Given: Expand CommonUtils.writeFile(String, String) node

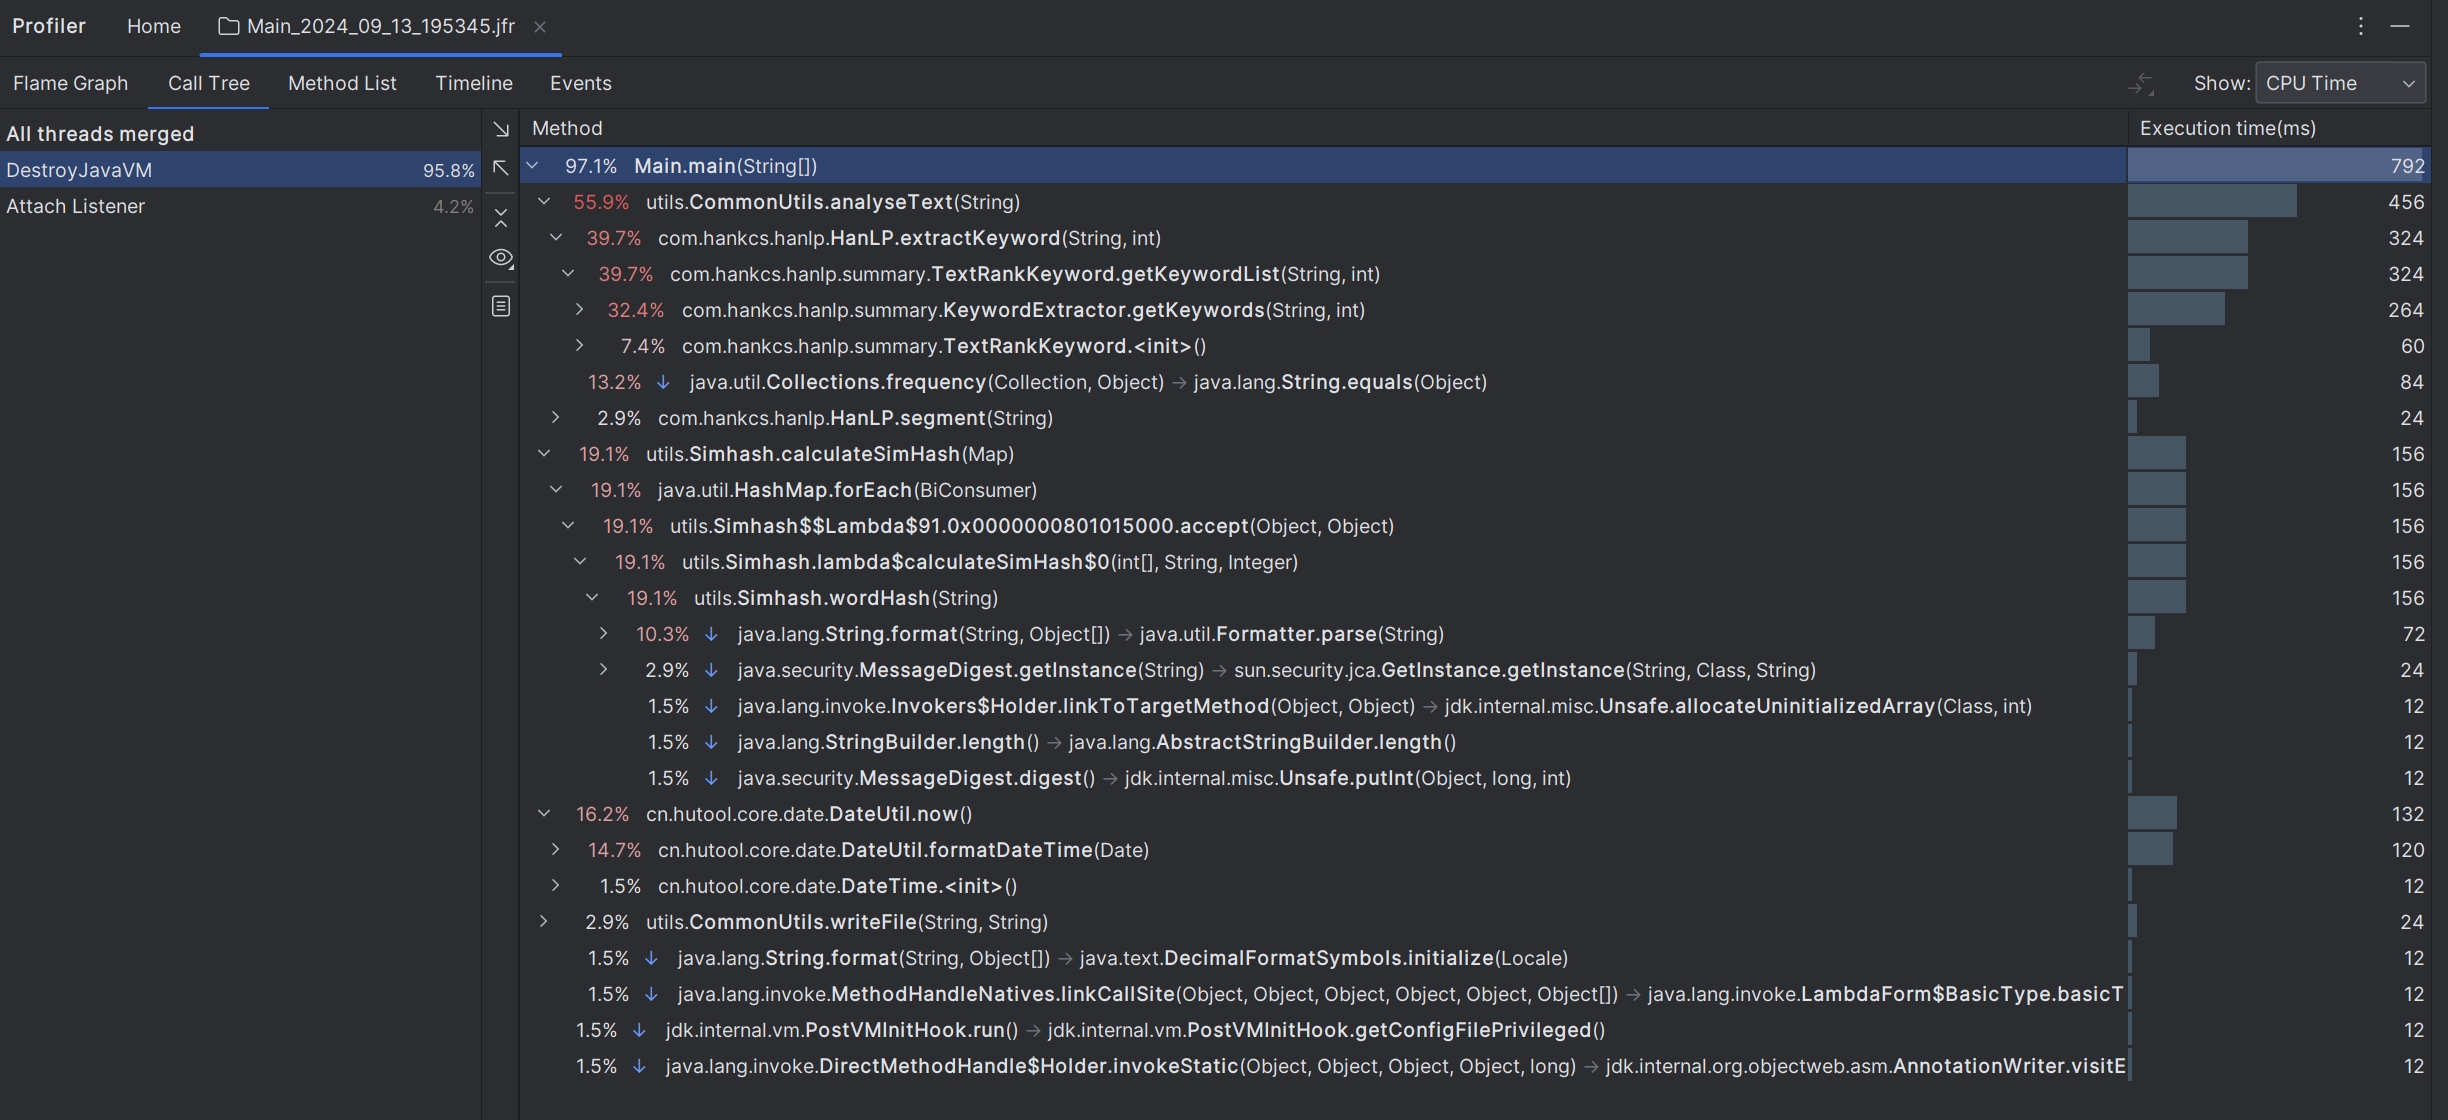Looking at the screenshot, I should [x=543, y=922].
